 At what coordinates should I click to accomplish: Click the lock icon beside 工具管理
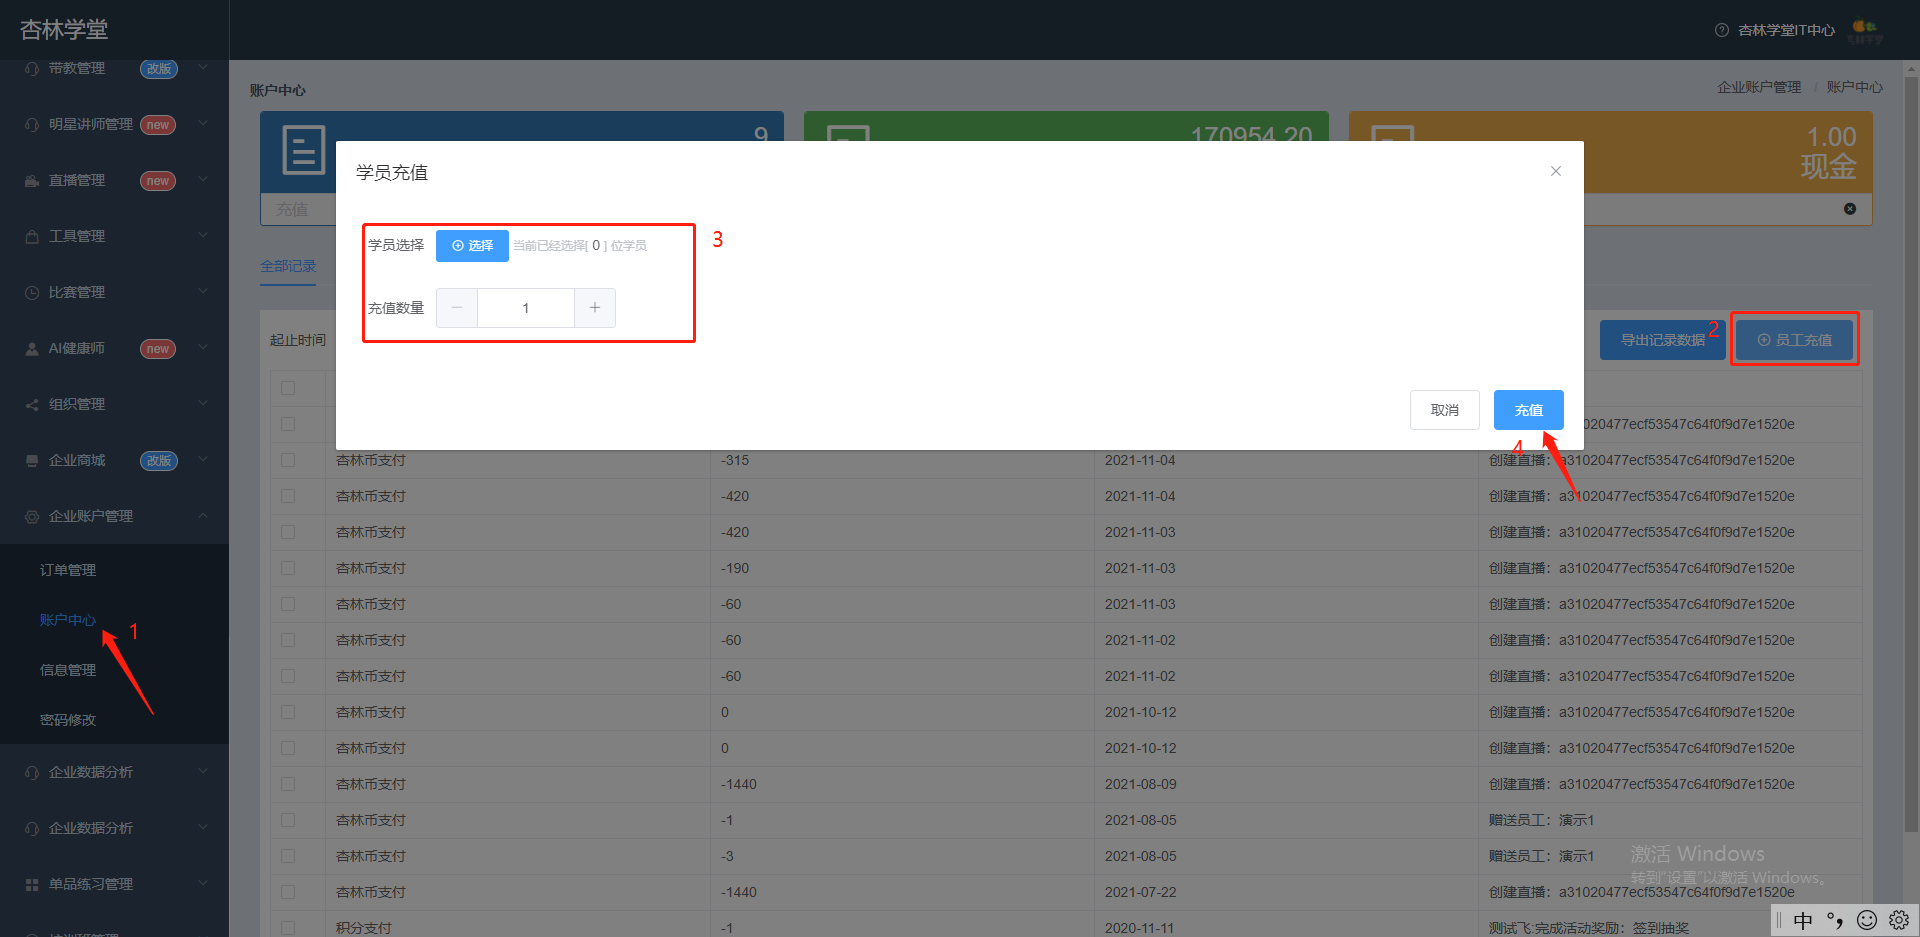click(x=32, y=237)
